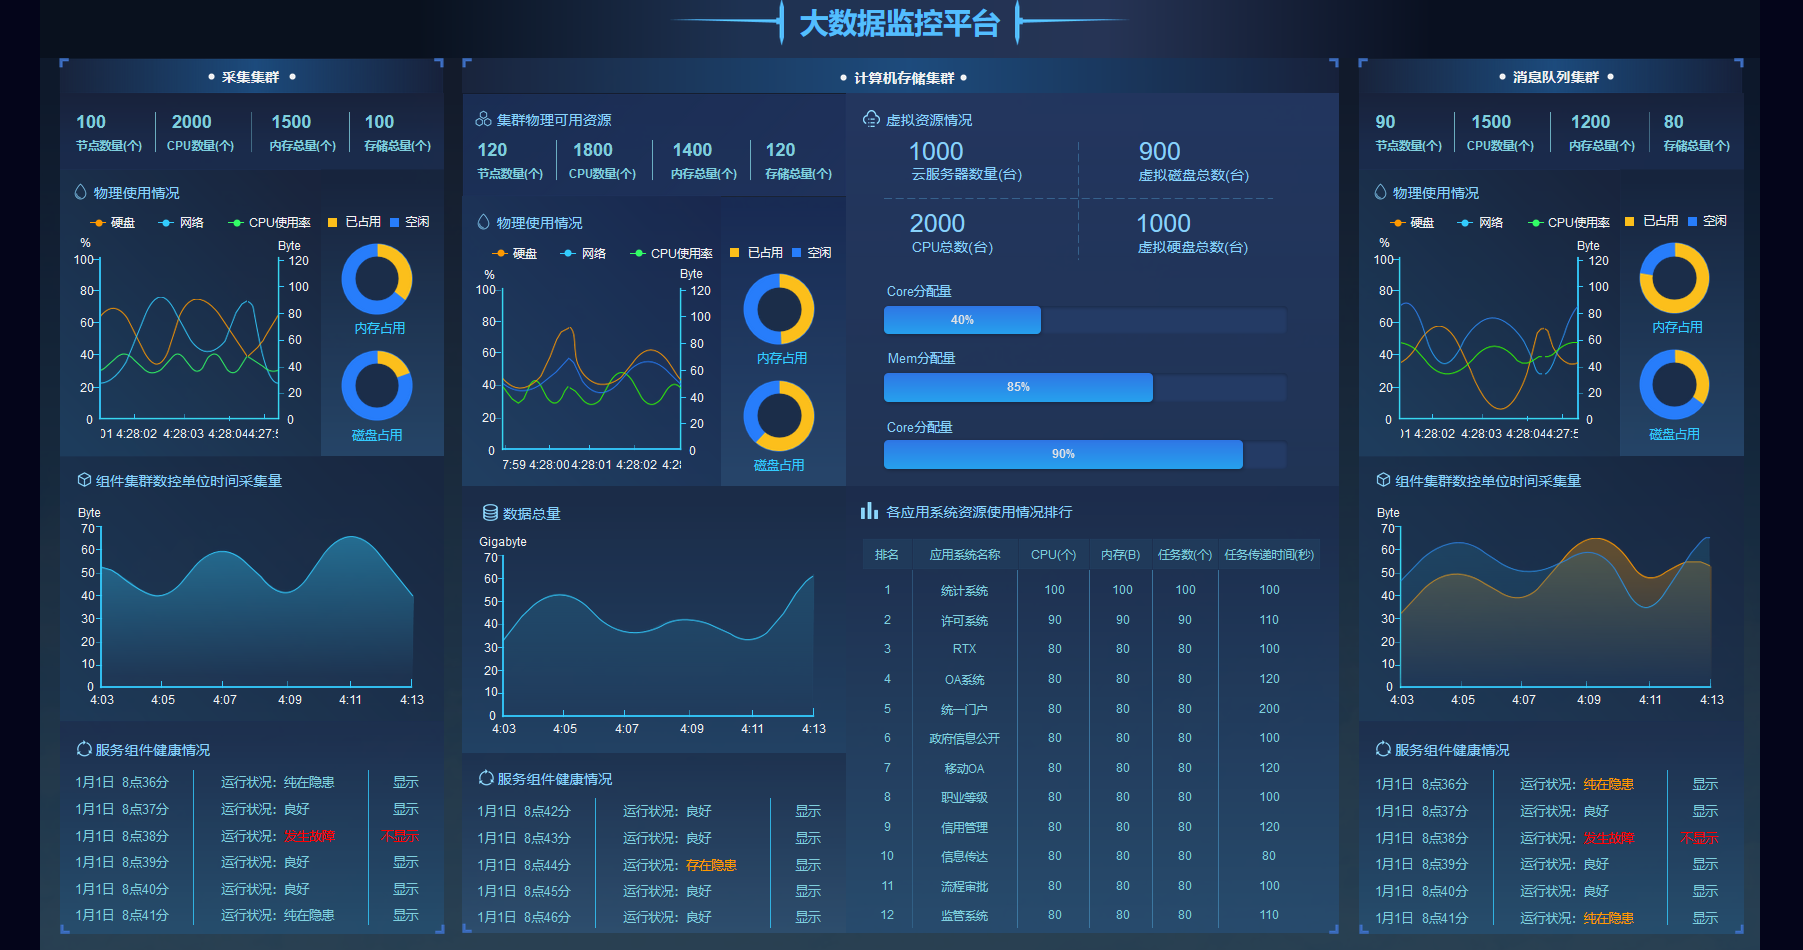The height and width of the screenshot is (950, 1803).
Task: Click the bar chart icon beside 各应用系统资源使用情况排行
Action: click(869, 511)
